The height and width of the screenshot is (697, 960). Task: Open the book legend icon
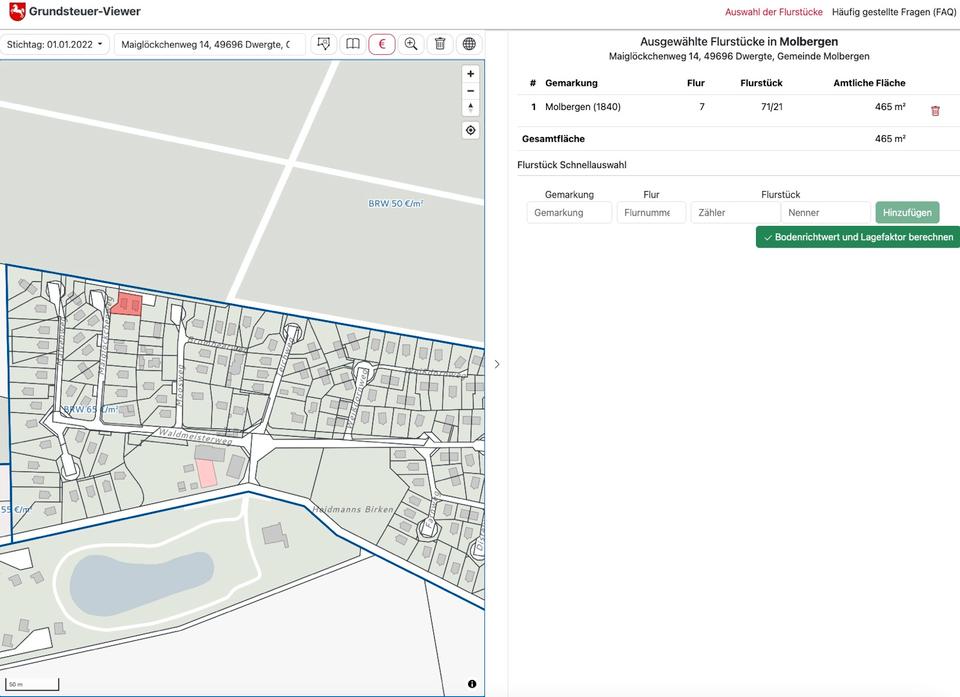point(352,44)
